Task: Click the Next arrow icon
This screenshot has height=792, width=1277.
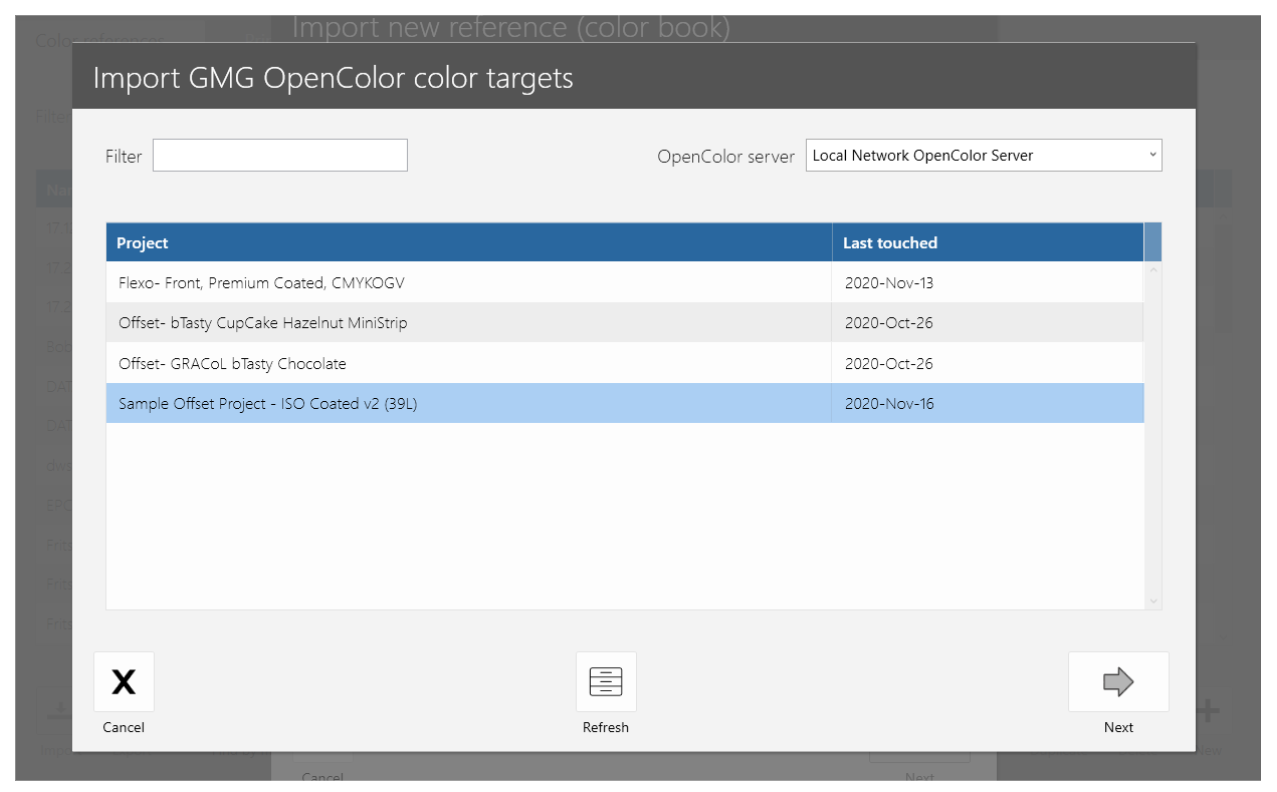Action: click(x=1118, y=682)
